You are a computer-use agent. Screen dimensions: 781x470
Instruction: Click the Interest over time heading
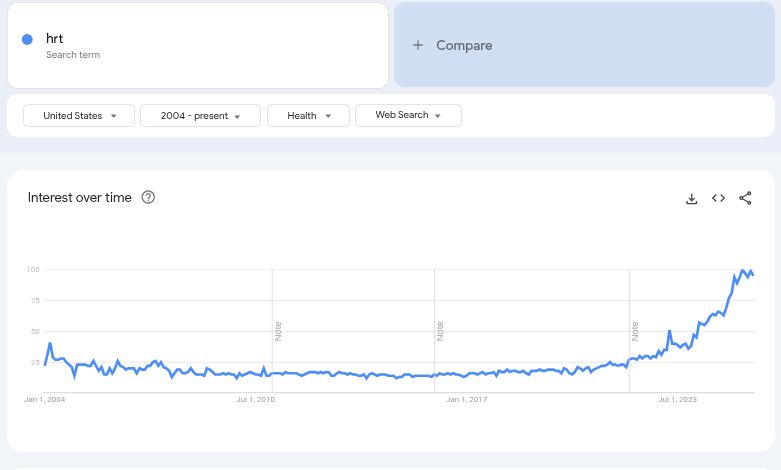coord(80,198)
